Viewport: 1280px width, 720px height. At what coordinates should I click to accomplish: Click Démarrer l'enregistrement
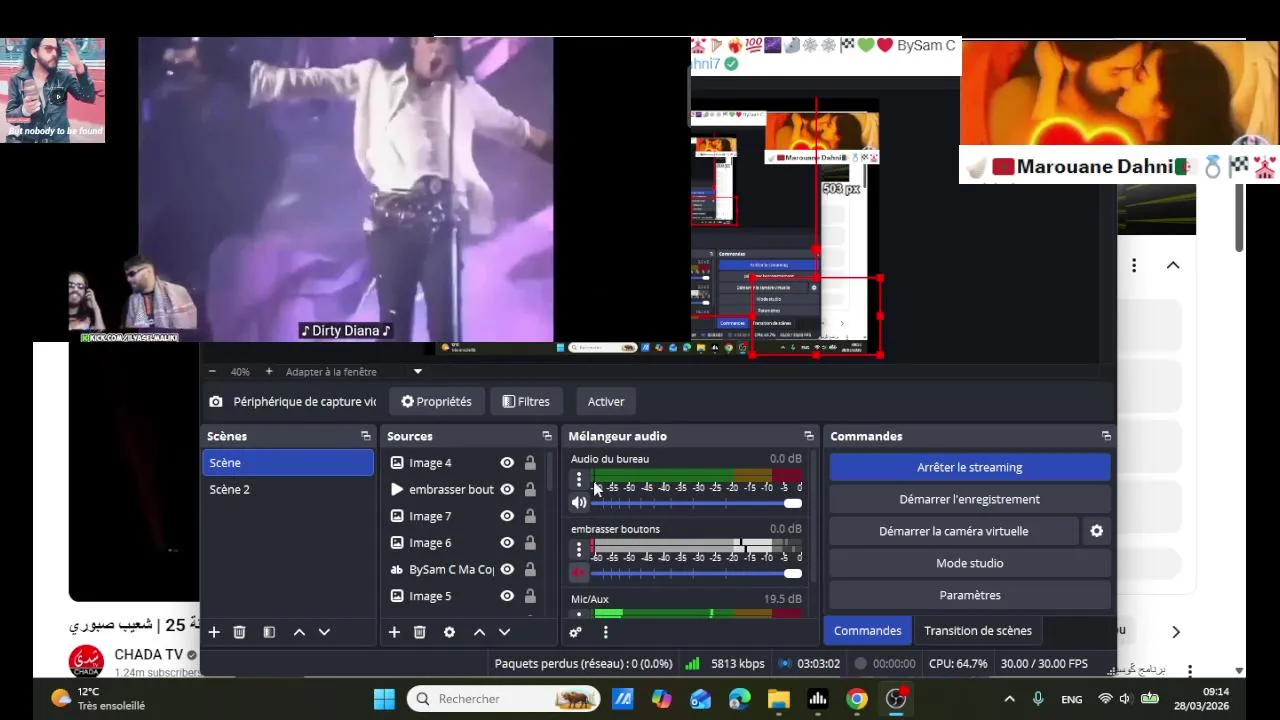tap(970, 499)
